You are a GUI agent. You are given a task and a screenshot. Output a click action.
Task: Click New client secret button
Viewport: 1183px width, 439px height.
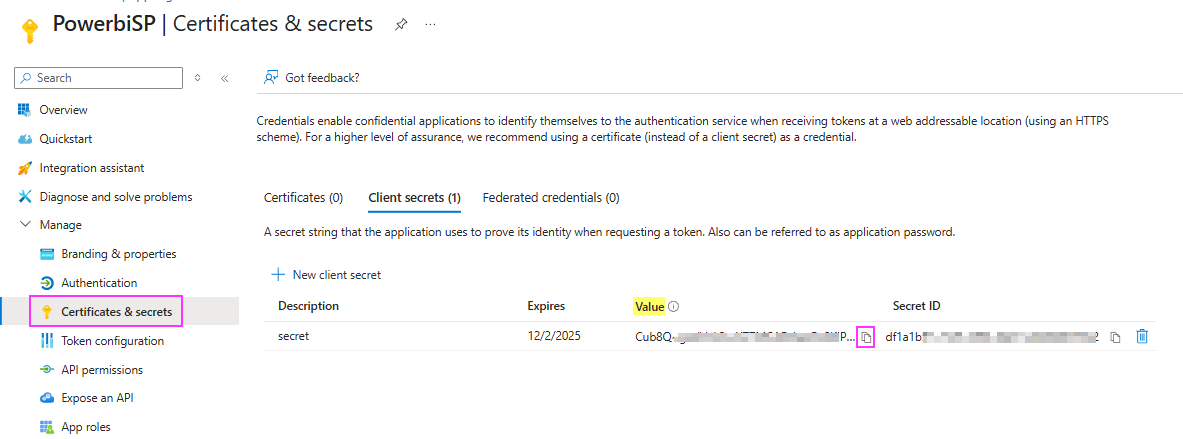(326, 275)
